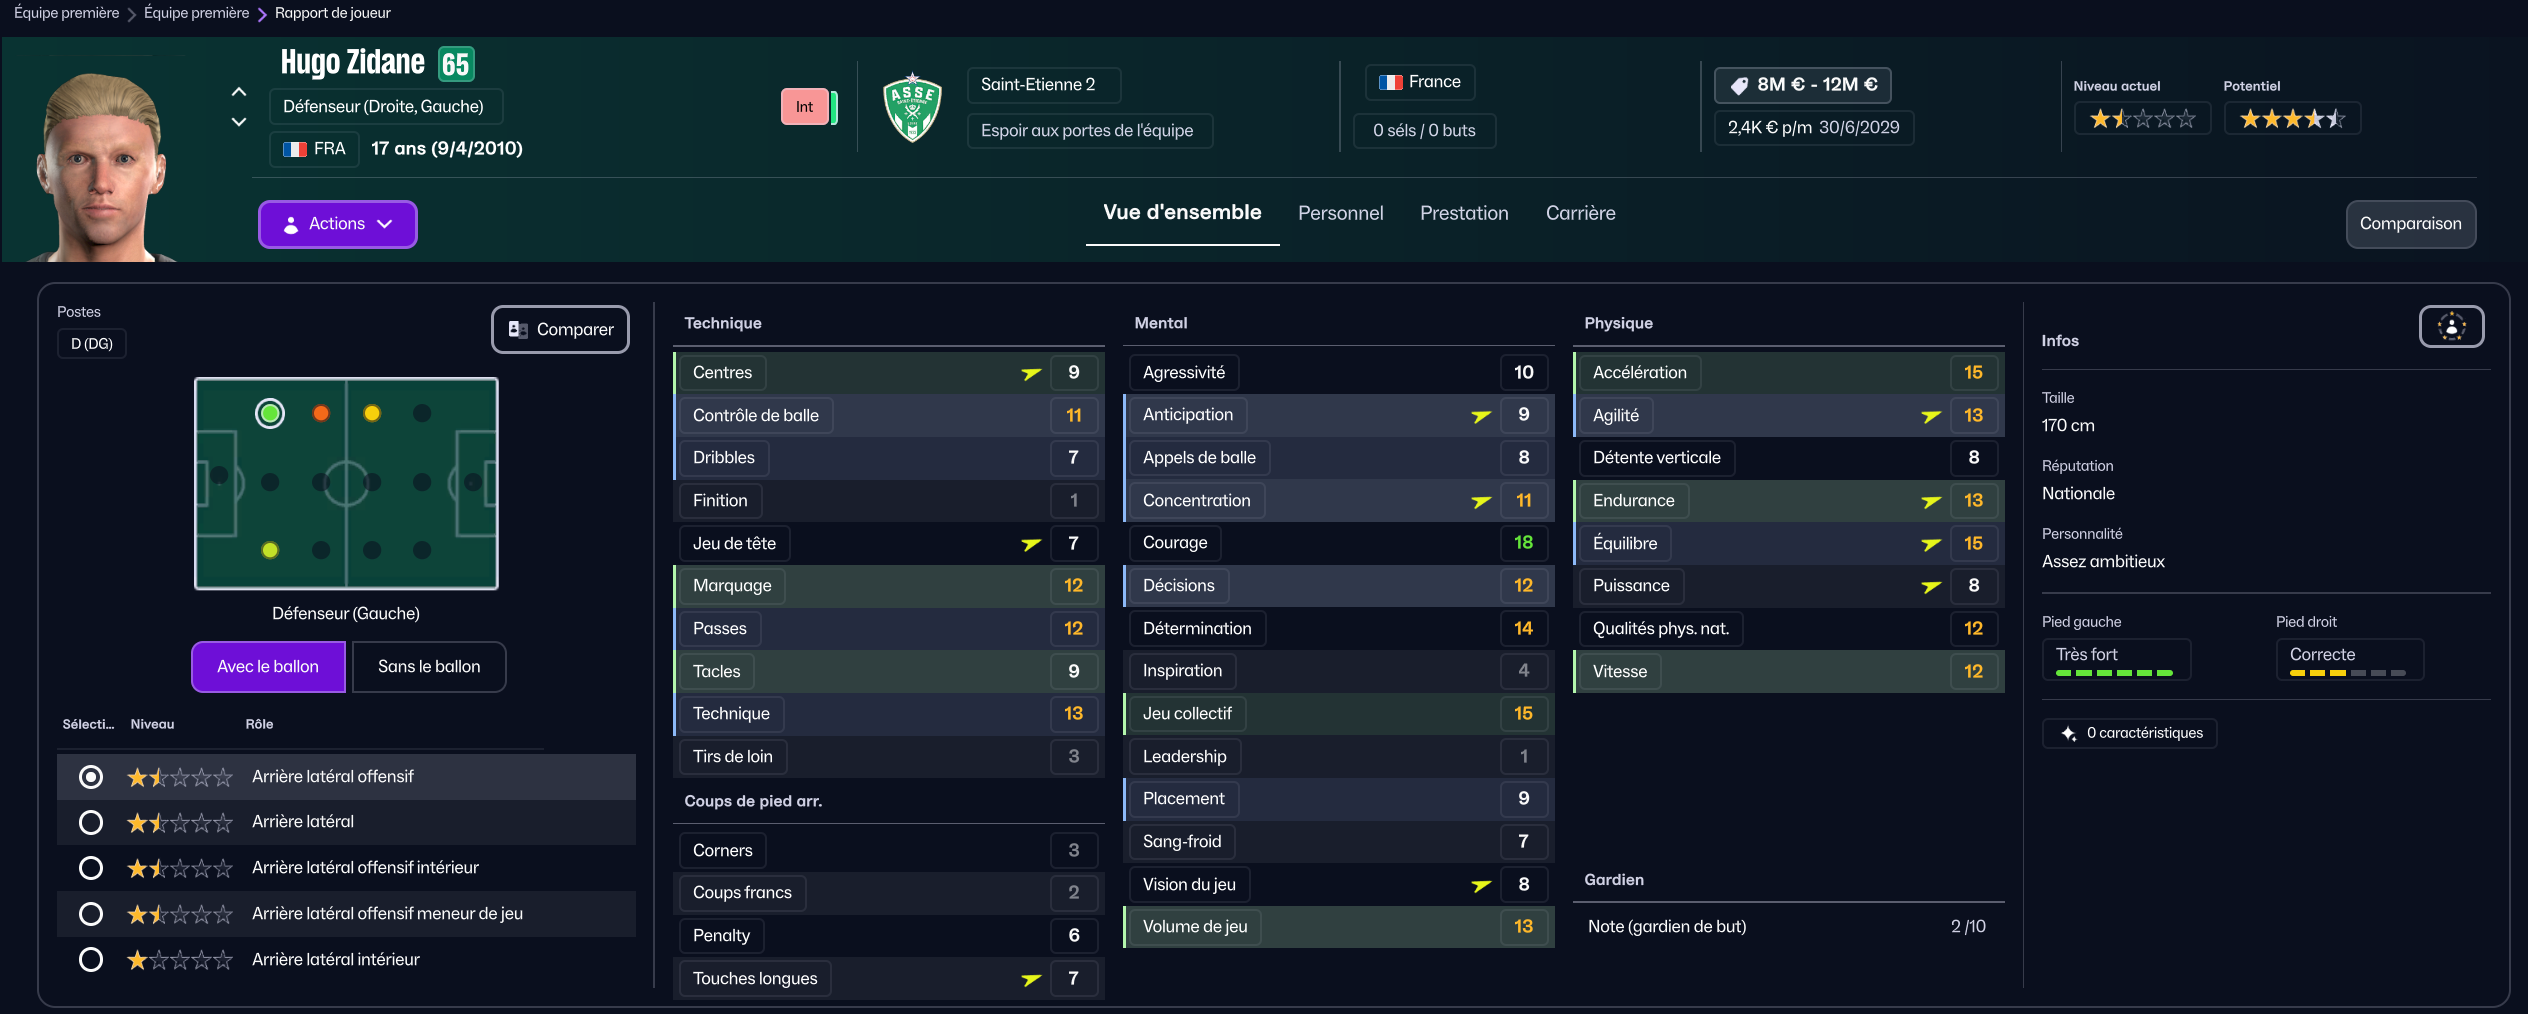Viewport: 2528px width, 1014px height.
Task: Click the French flag icon beside FRA
Action: [x=295, y=149]
